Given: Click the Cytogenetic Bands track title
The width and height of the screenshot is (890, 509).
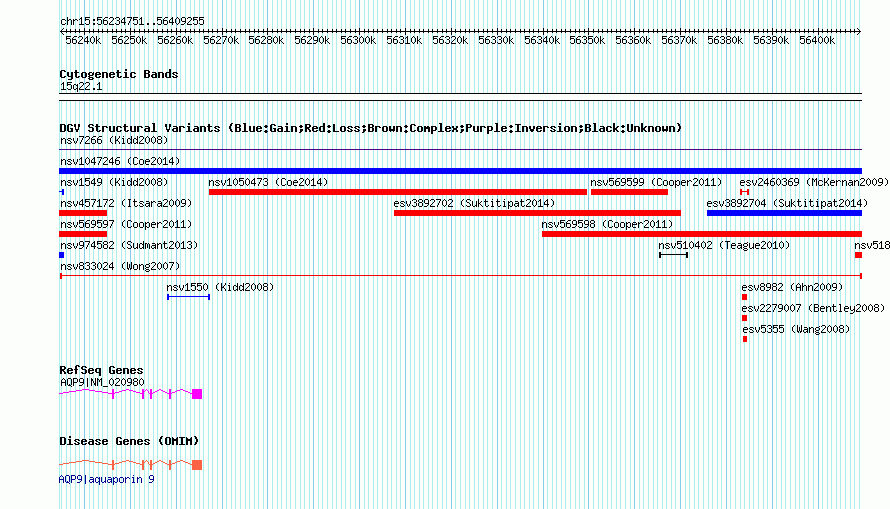Looking at the screenshot, I should [x=119, y=74].
